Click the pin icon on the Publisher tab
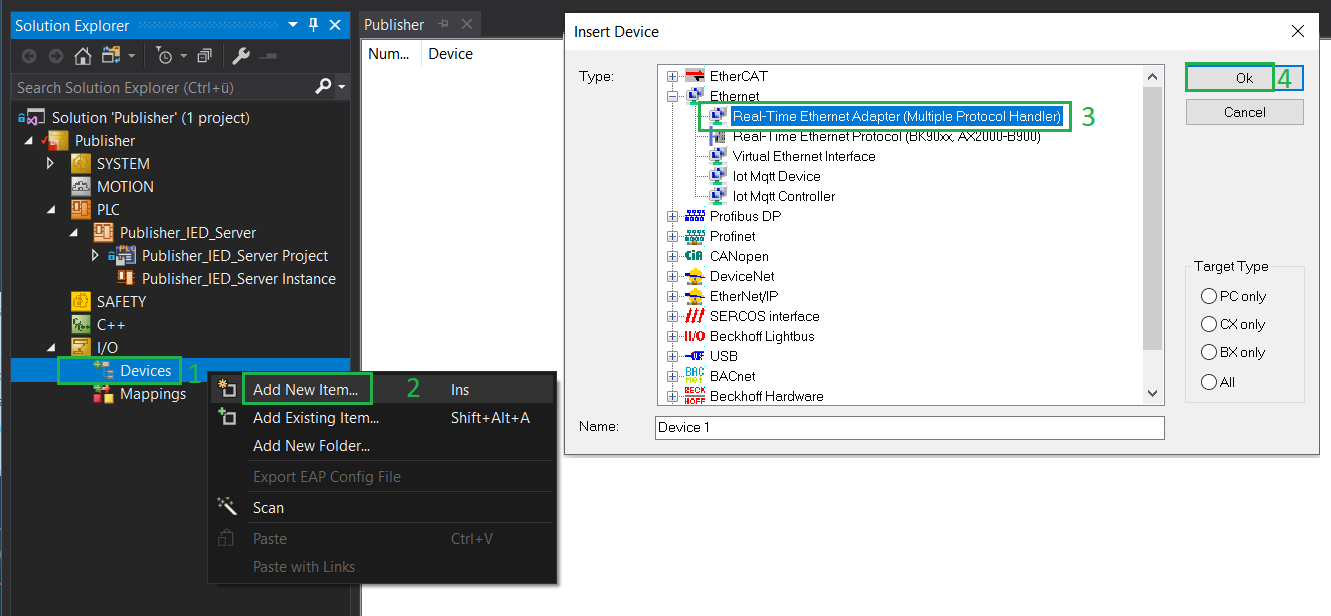The height and width of the screenshot is (616, 1331). 443,24
